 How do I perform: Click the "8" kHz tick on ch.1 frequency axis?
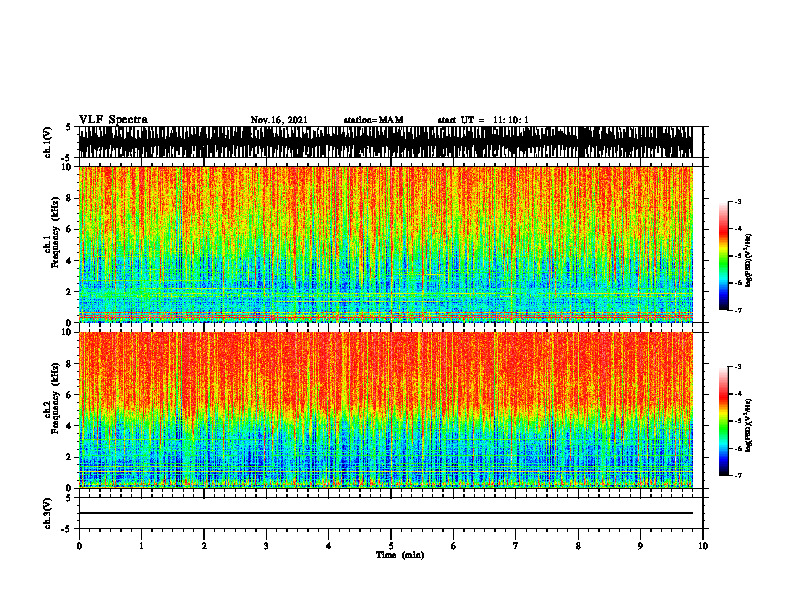(x=69, y=198)
